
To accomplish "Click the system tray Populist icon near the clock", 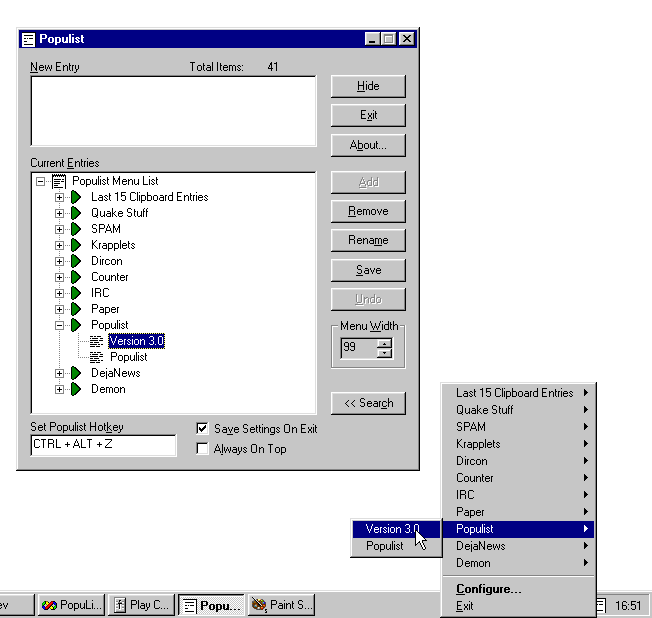I will tap(602, 606).
